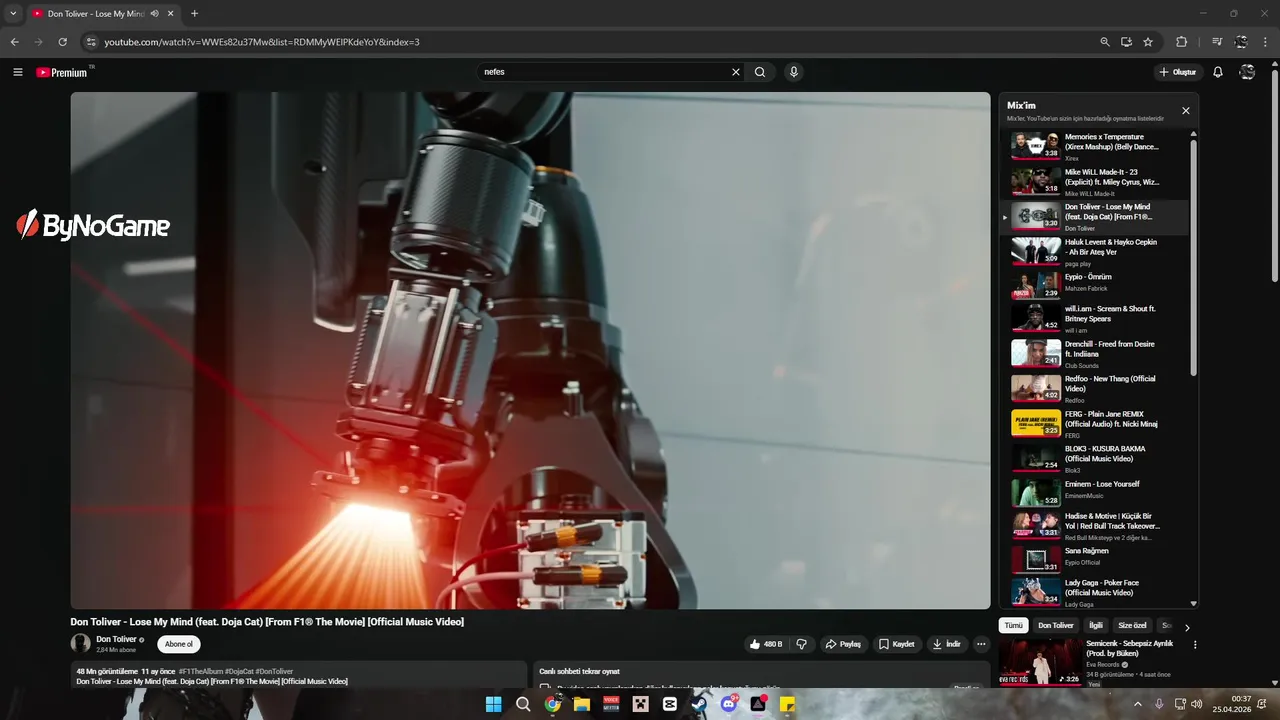Open CapCut from the taskbar
This screenshot has height=720, width=1280.
670,704
